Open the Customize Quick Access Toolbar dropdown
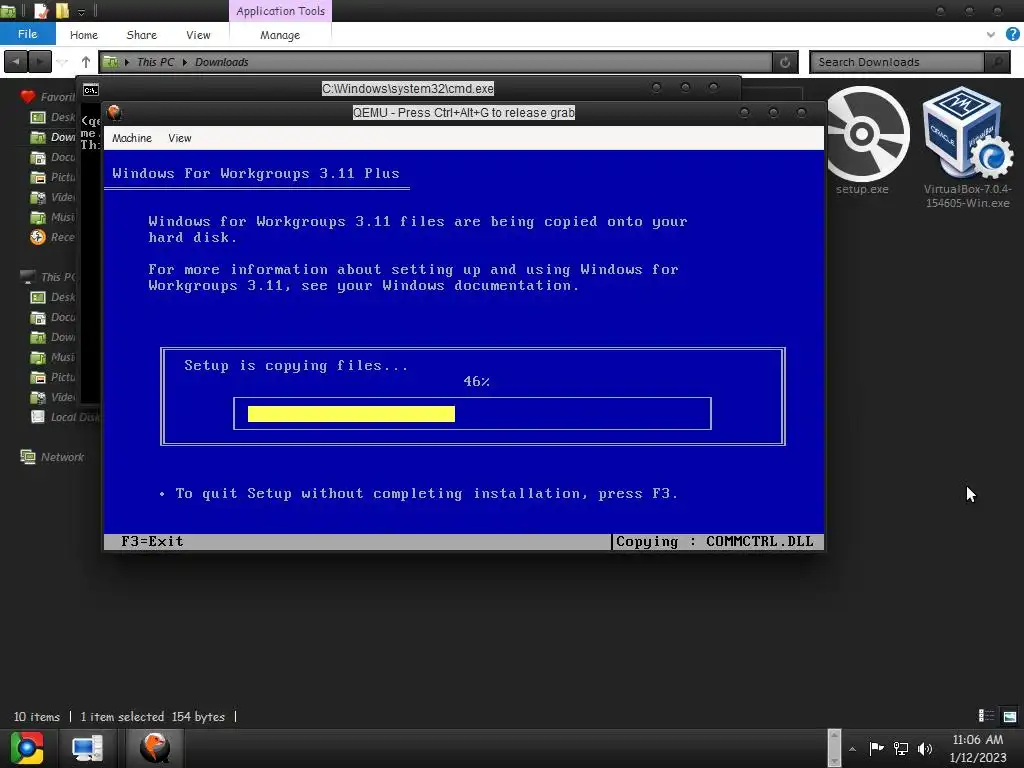The height and width of the screenshot is (768, 1024). 82,12
